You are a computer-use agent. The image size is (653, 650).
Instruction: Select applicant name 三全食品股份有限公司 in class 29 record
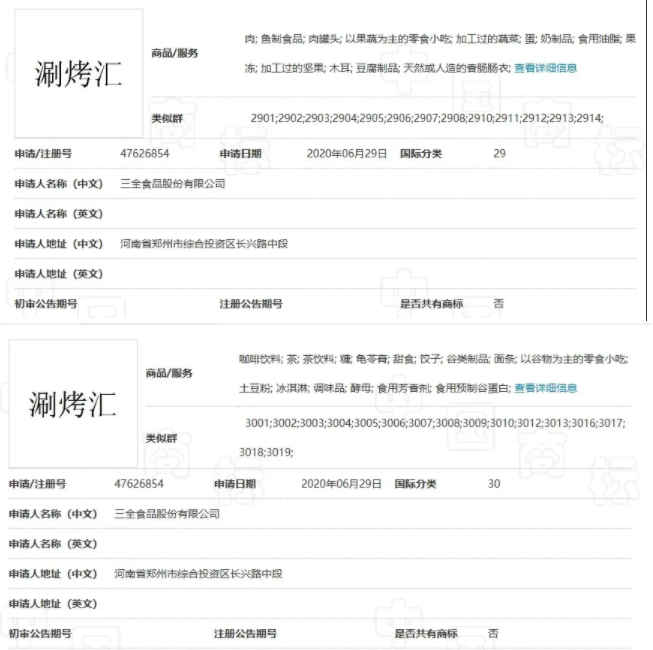click(172, 184)
